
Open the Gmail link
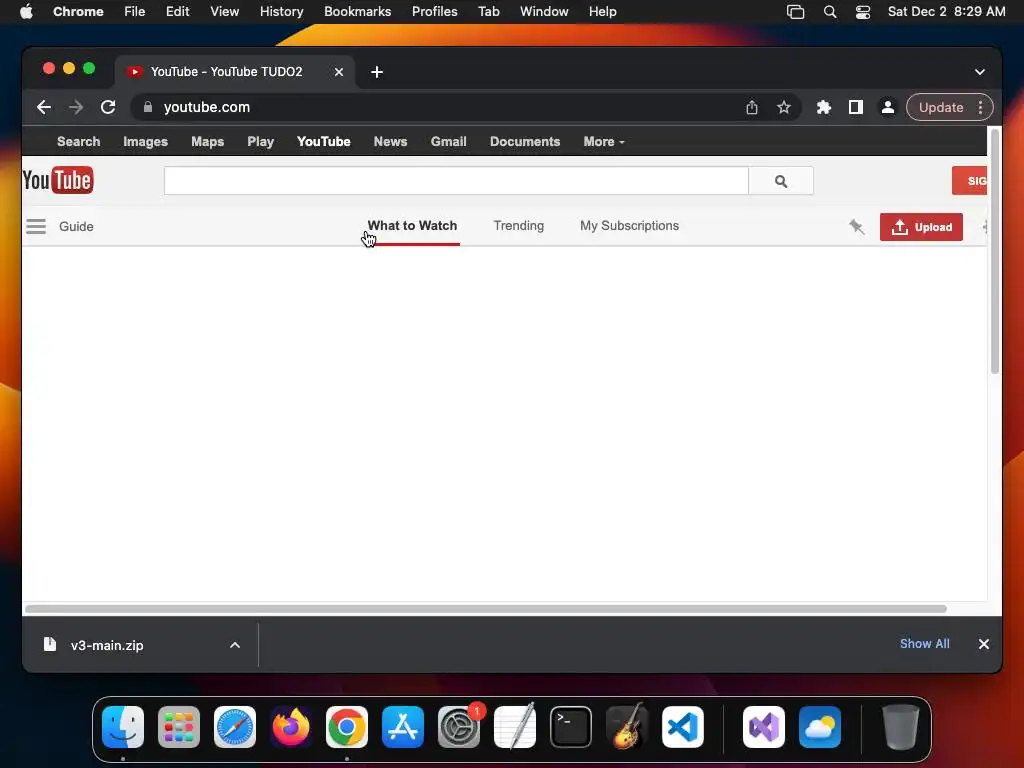[449, 142]
